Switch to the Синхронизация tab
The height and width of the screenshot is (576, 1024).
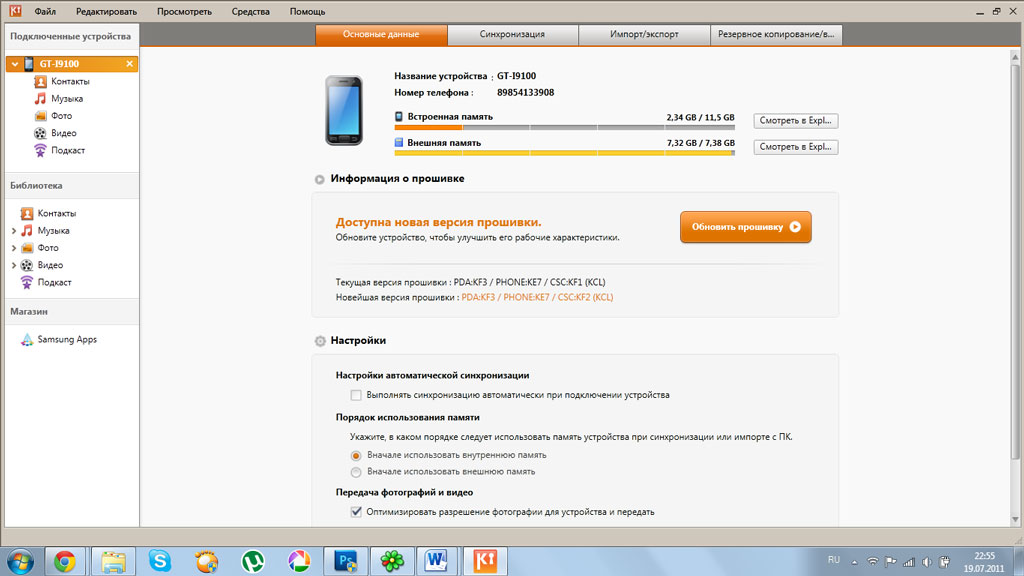513,35
